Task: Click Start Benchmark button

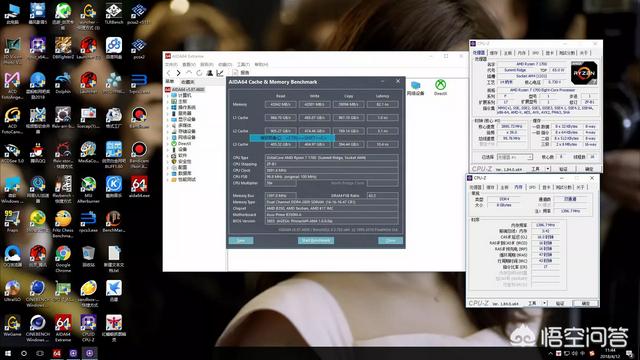Action: click(x=316, y=240)
